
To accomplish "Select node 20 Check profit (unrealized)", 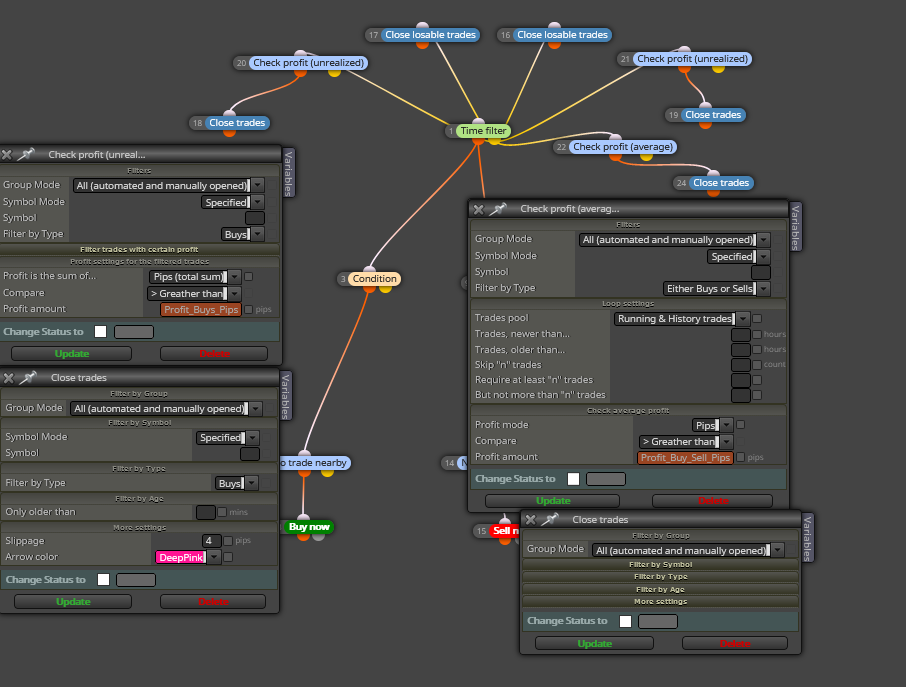I will [308, 62].
